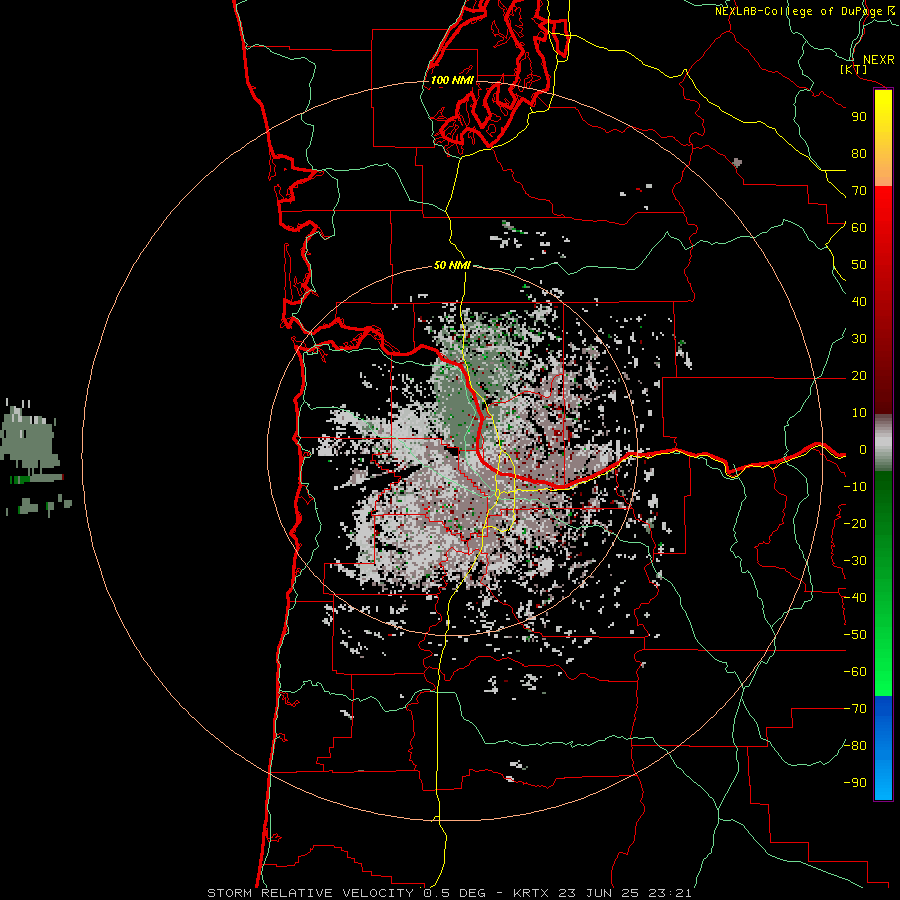This screenshot has width=900, height=900.
Task: Click the '50 NMI' range ring label
Action: click(x=452, y=265)
